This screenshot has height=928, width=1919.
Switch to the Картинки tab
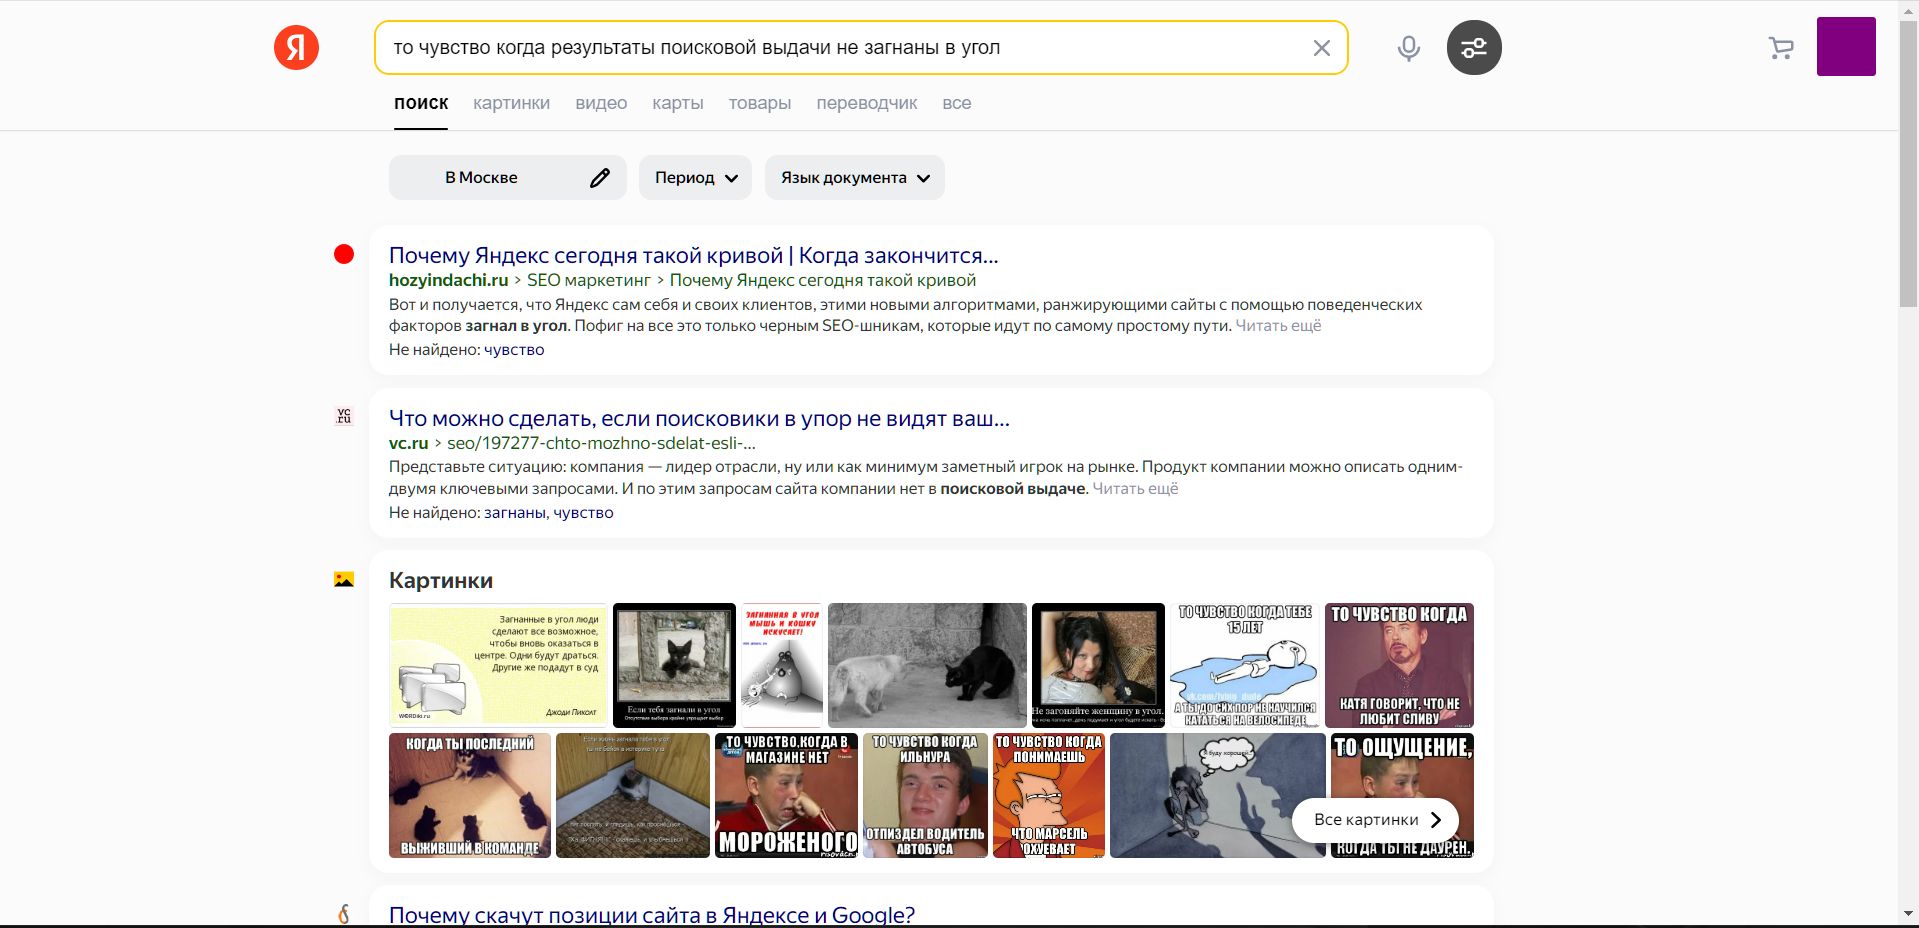coord(511,103)
